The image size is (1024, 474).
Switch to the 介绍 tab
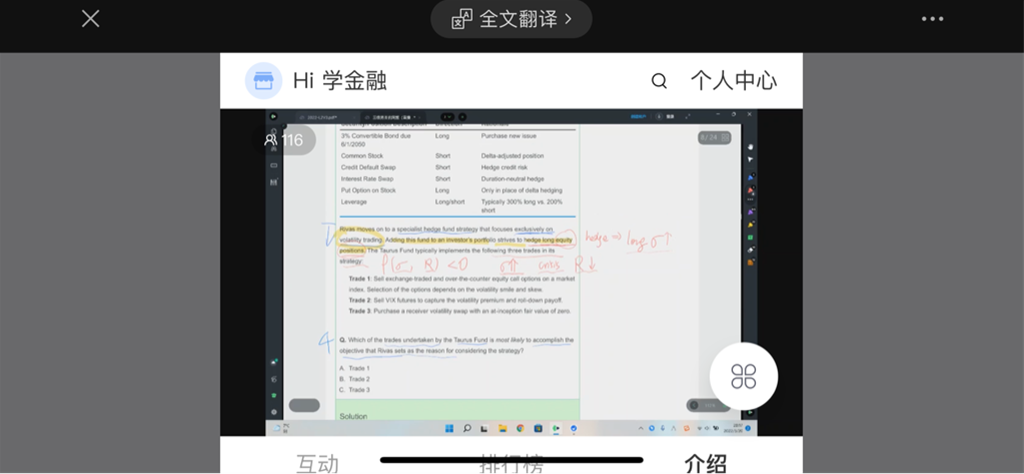pos(705,463)
